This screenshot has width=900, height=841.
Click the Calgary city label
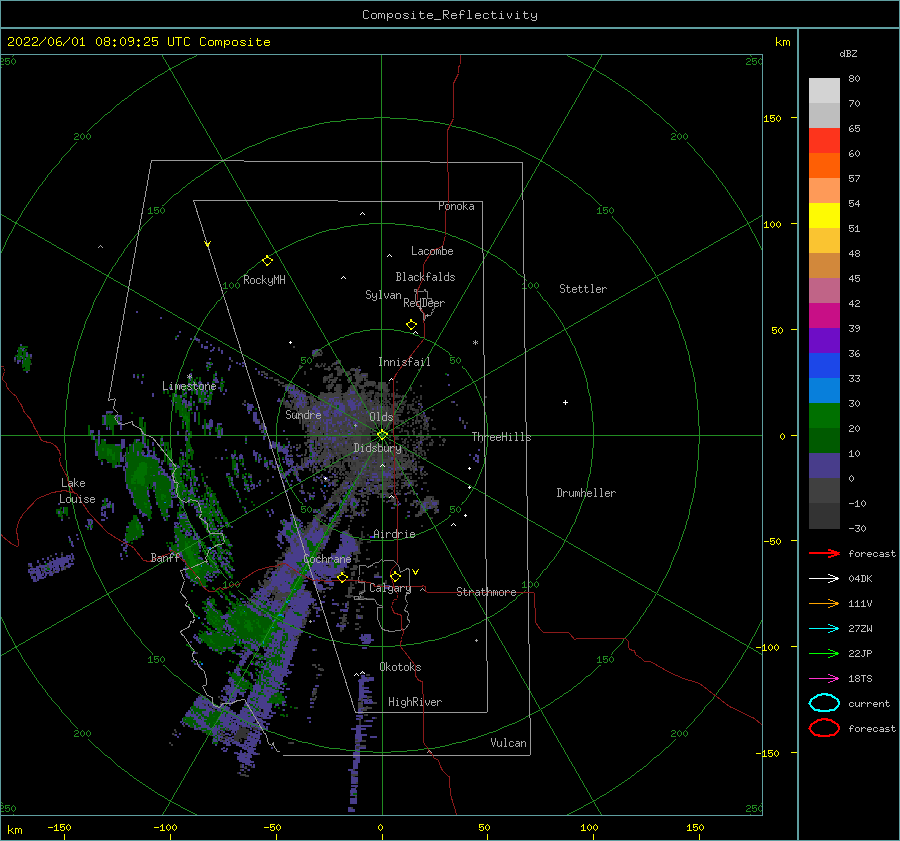pos(390,588)
